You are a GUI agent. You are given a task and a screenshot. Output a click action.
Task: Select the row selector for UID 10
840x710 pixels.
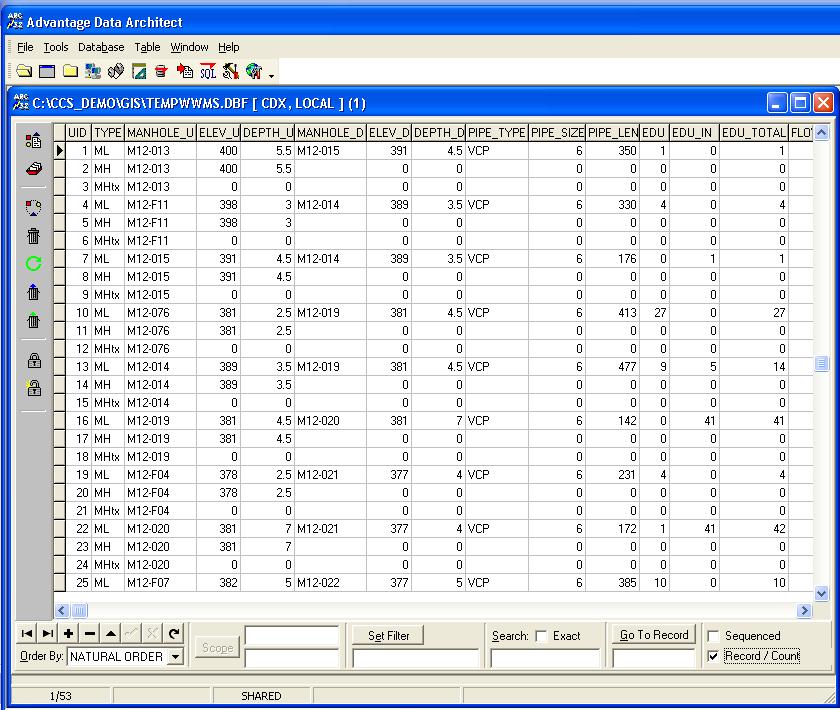click(x=59, y=313)
